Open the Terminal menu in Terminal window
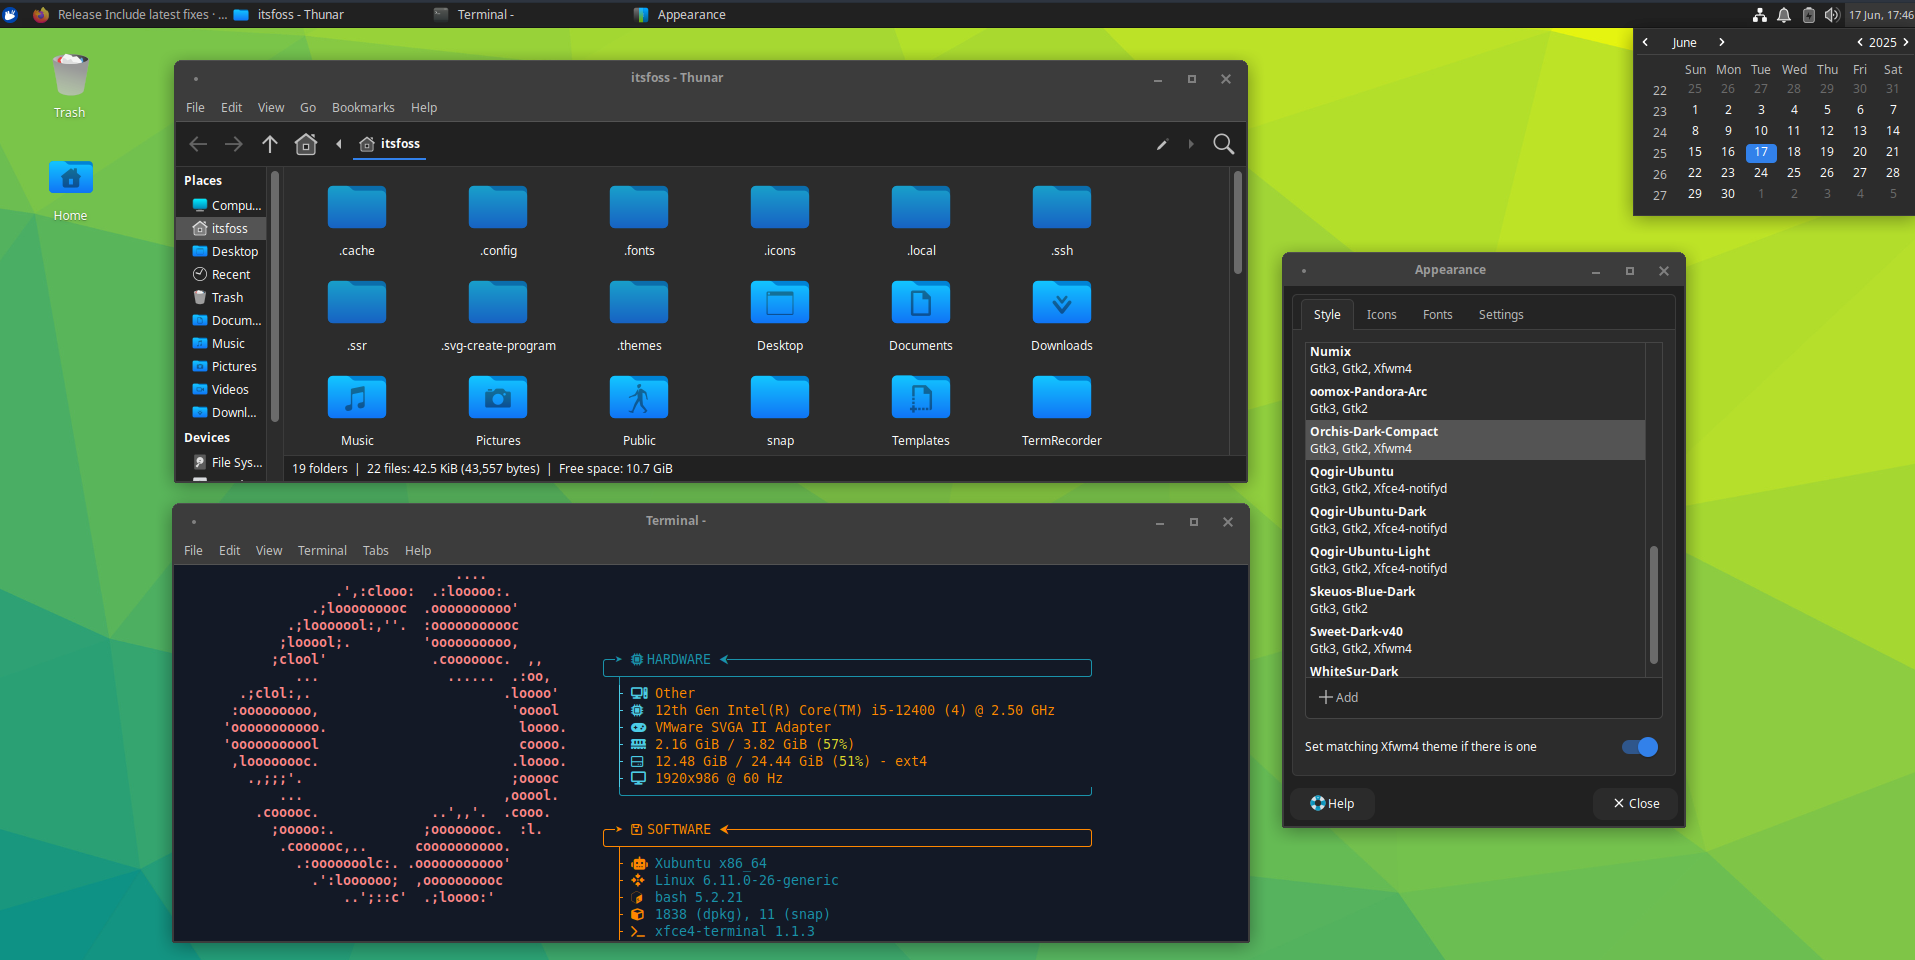Image resolution: width=1915 pixels, height=960 pixels. click(322, 551)
